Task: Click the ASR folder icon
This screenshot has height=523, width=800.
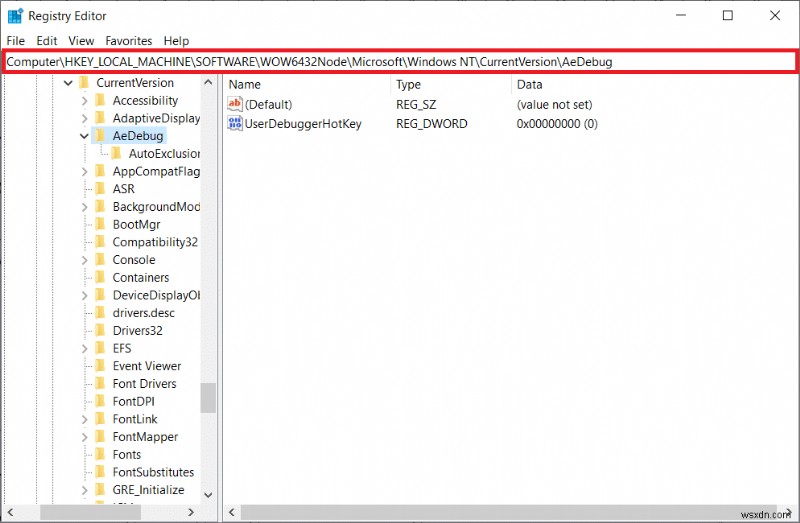Action: pyautogui.click(x=101, y=188)
